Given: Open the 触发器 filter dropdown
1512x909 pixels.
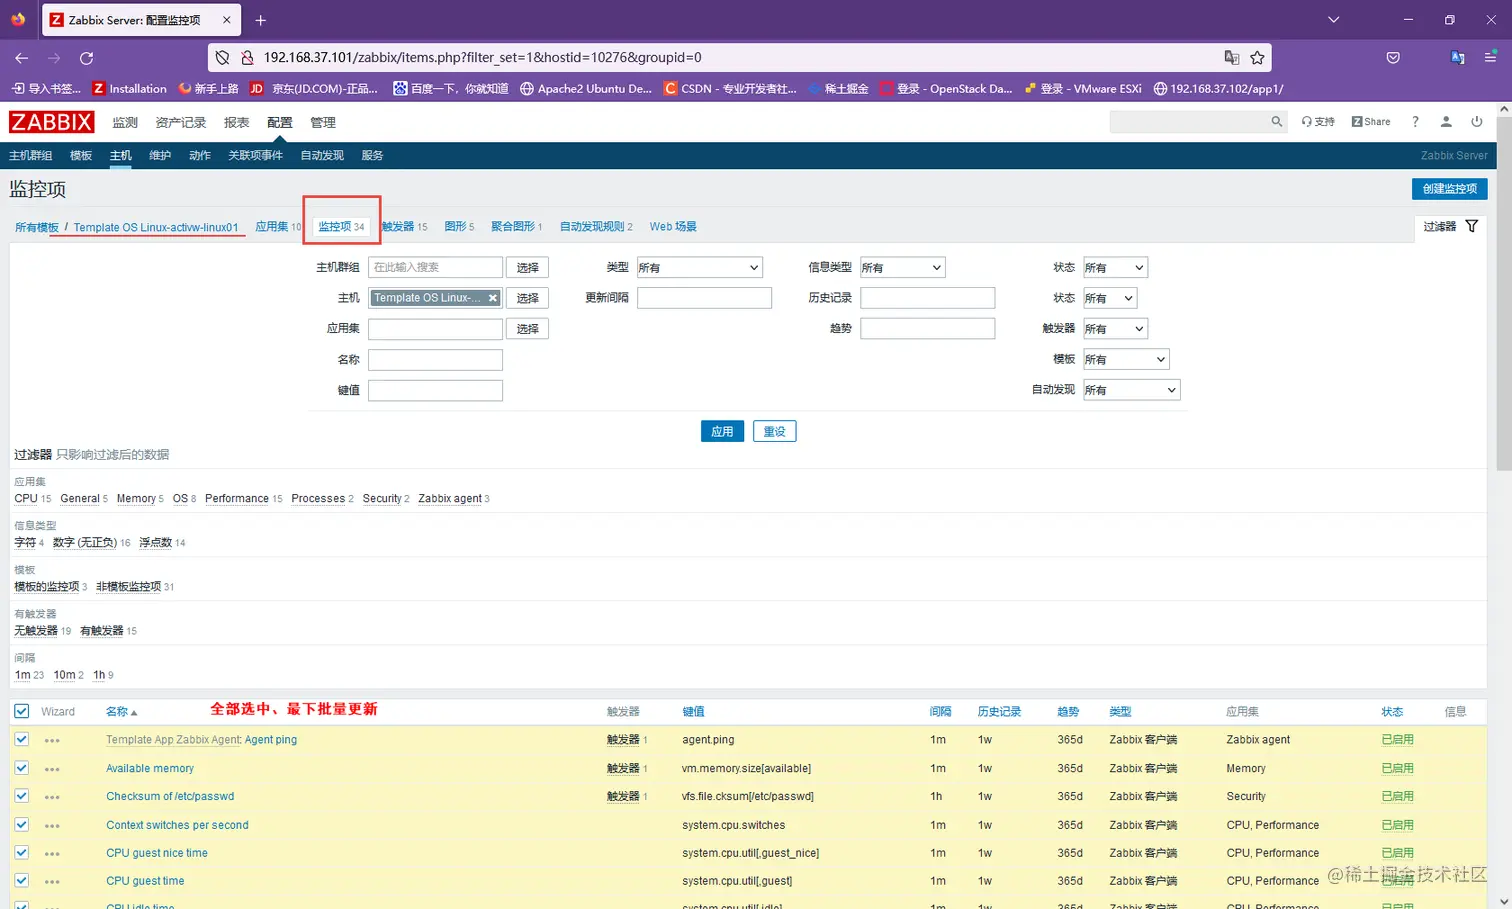Looking at the screenshot, I should 1115,329.
